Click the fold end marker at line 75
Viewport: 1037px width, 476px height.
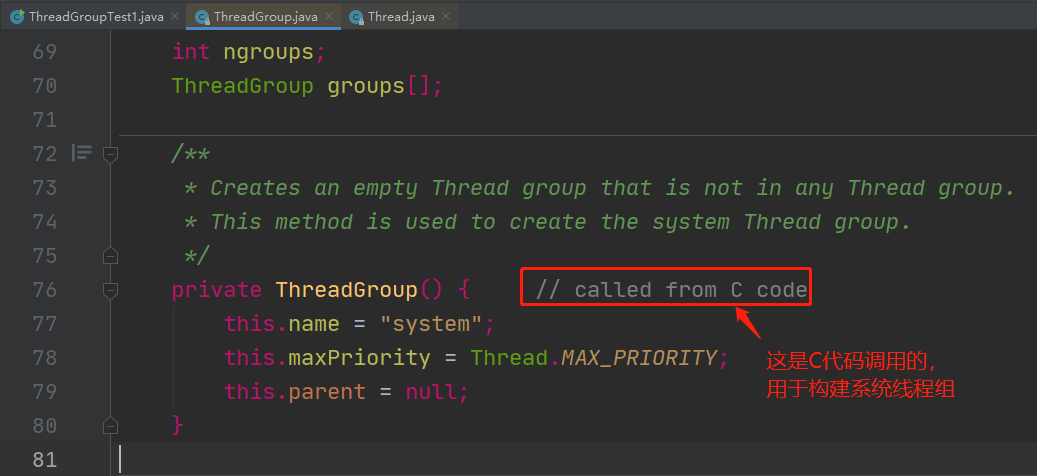pos(110,255)
